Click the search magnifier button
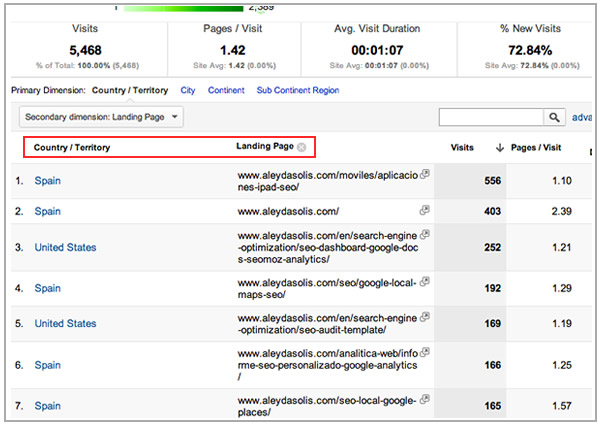This screenshot has height=428, width=600. 555,117
